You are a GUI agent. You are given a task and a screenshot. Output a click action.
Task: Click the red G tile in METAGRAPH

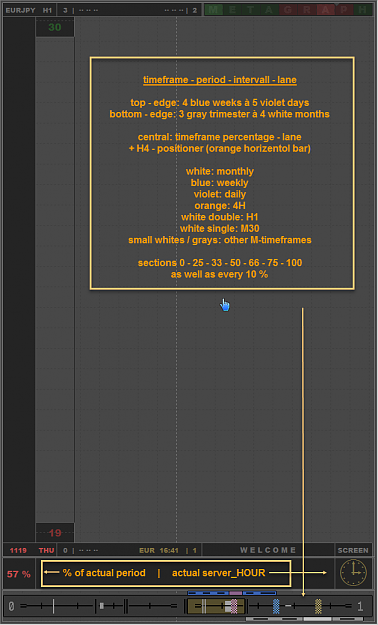pyautogui.click(x=288, y=10)
